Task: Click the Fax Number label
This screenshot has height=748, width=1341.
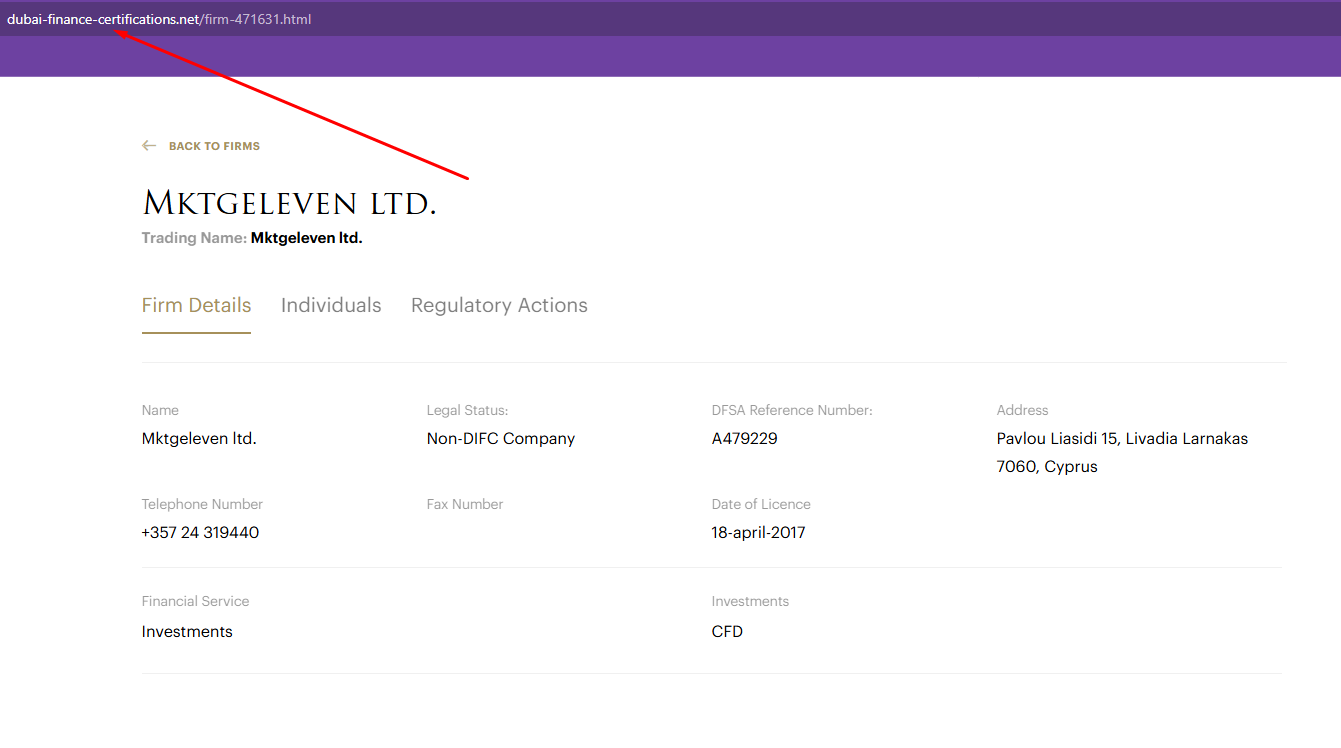Action: click(x=465, y=504)
